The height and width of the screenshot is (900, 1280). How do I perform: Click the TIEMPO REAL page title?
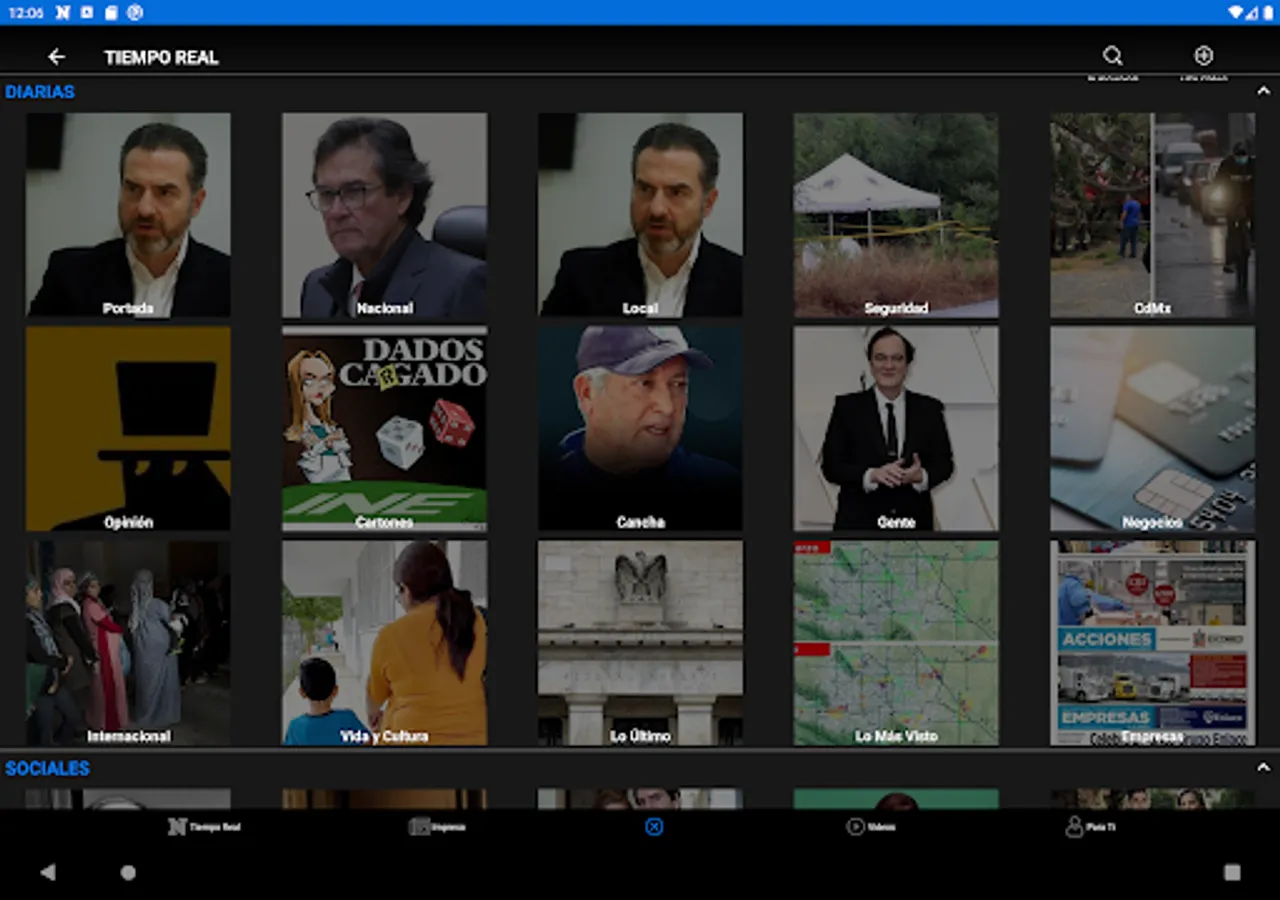[161, 58]
